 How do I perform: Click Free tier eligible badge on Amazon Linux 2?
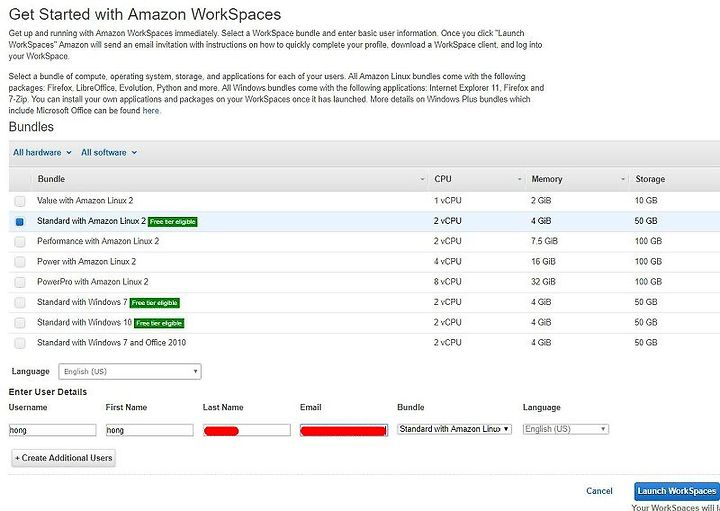coord(173,222)
